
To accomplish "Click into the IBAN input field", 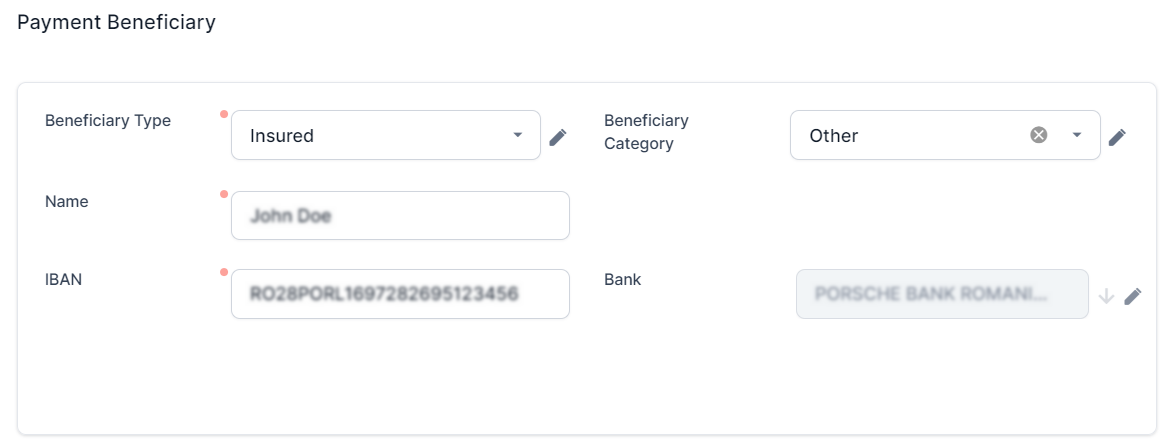I will click(x=400, y=294).
